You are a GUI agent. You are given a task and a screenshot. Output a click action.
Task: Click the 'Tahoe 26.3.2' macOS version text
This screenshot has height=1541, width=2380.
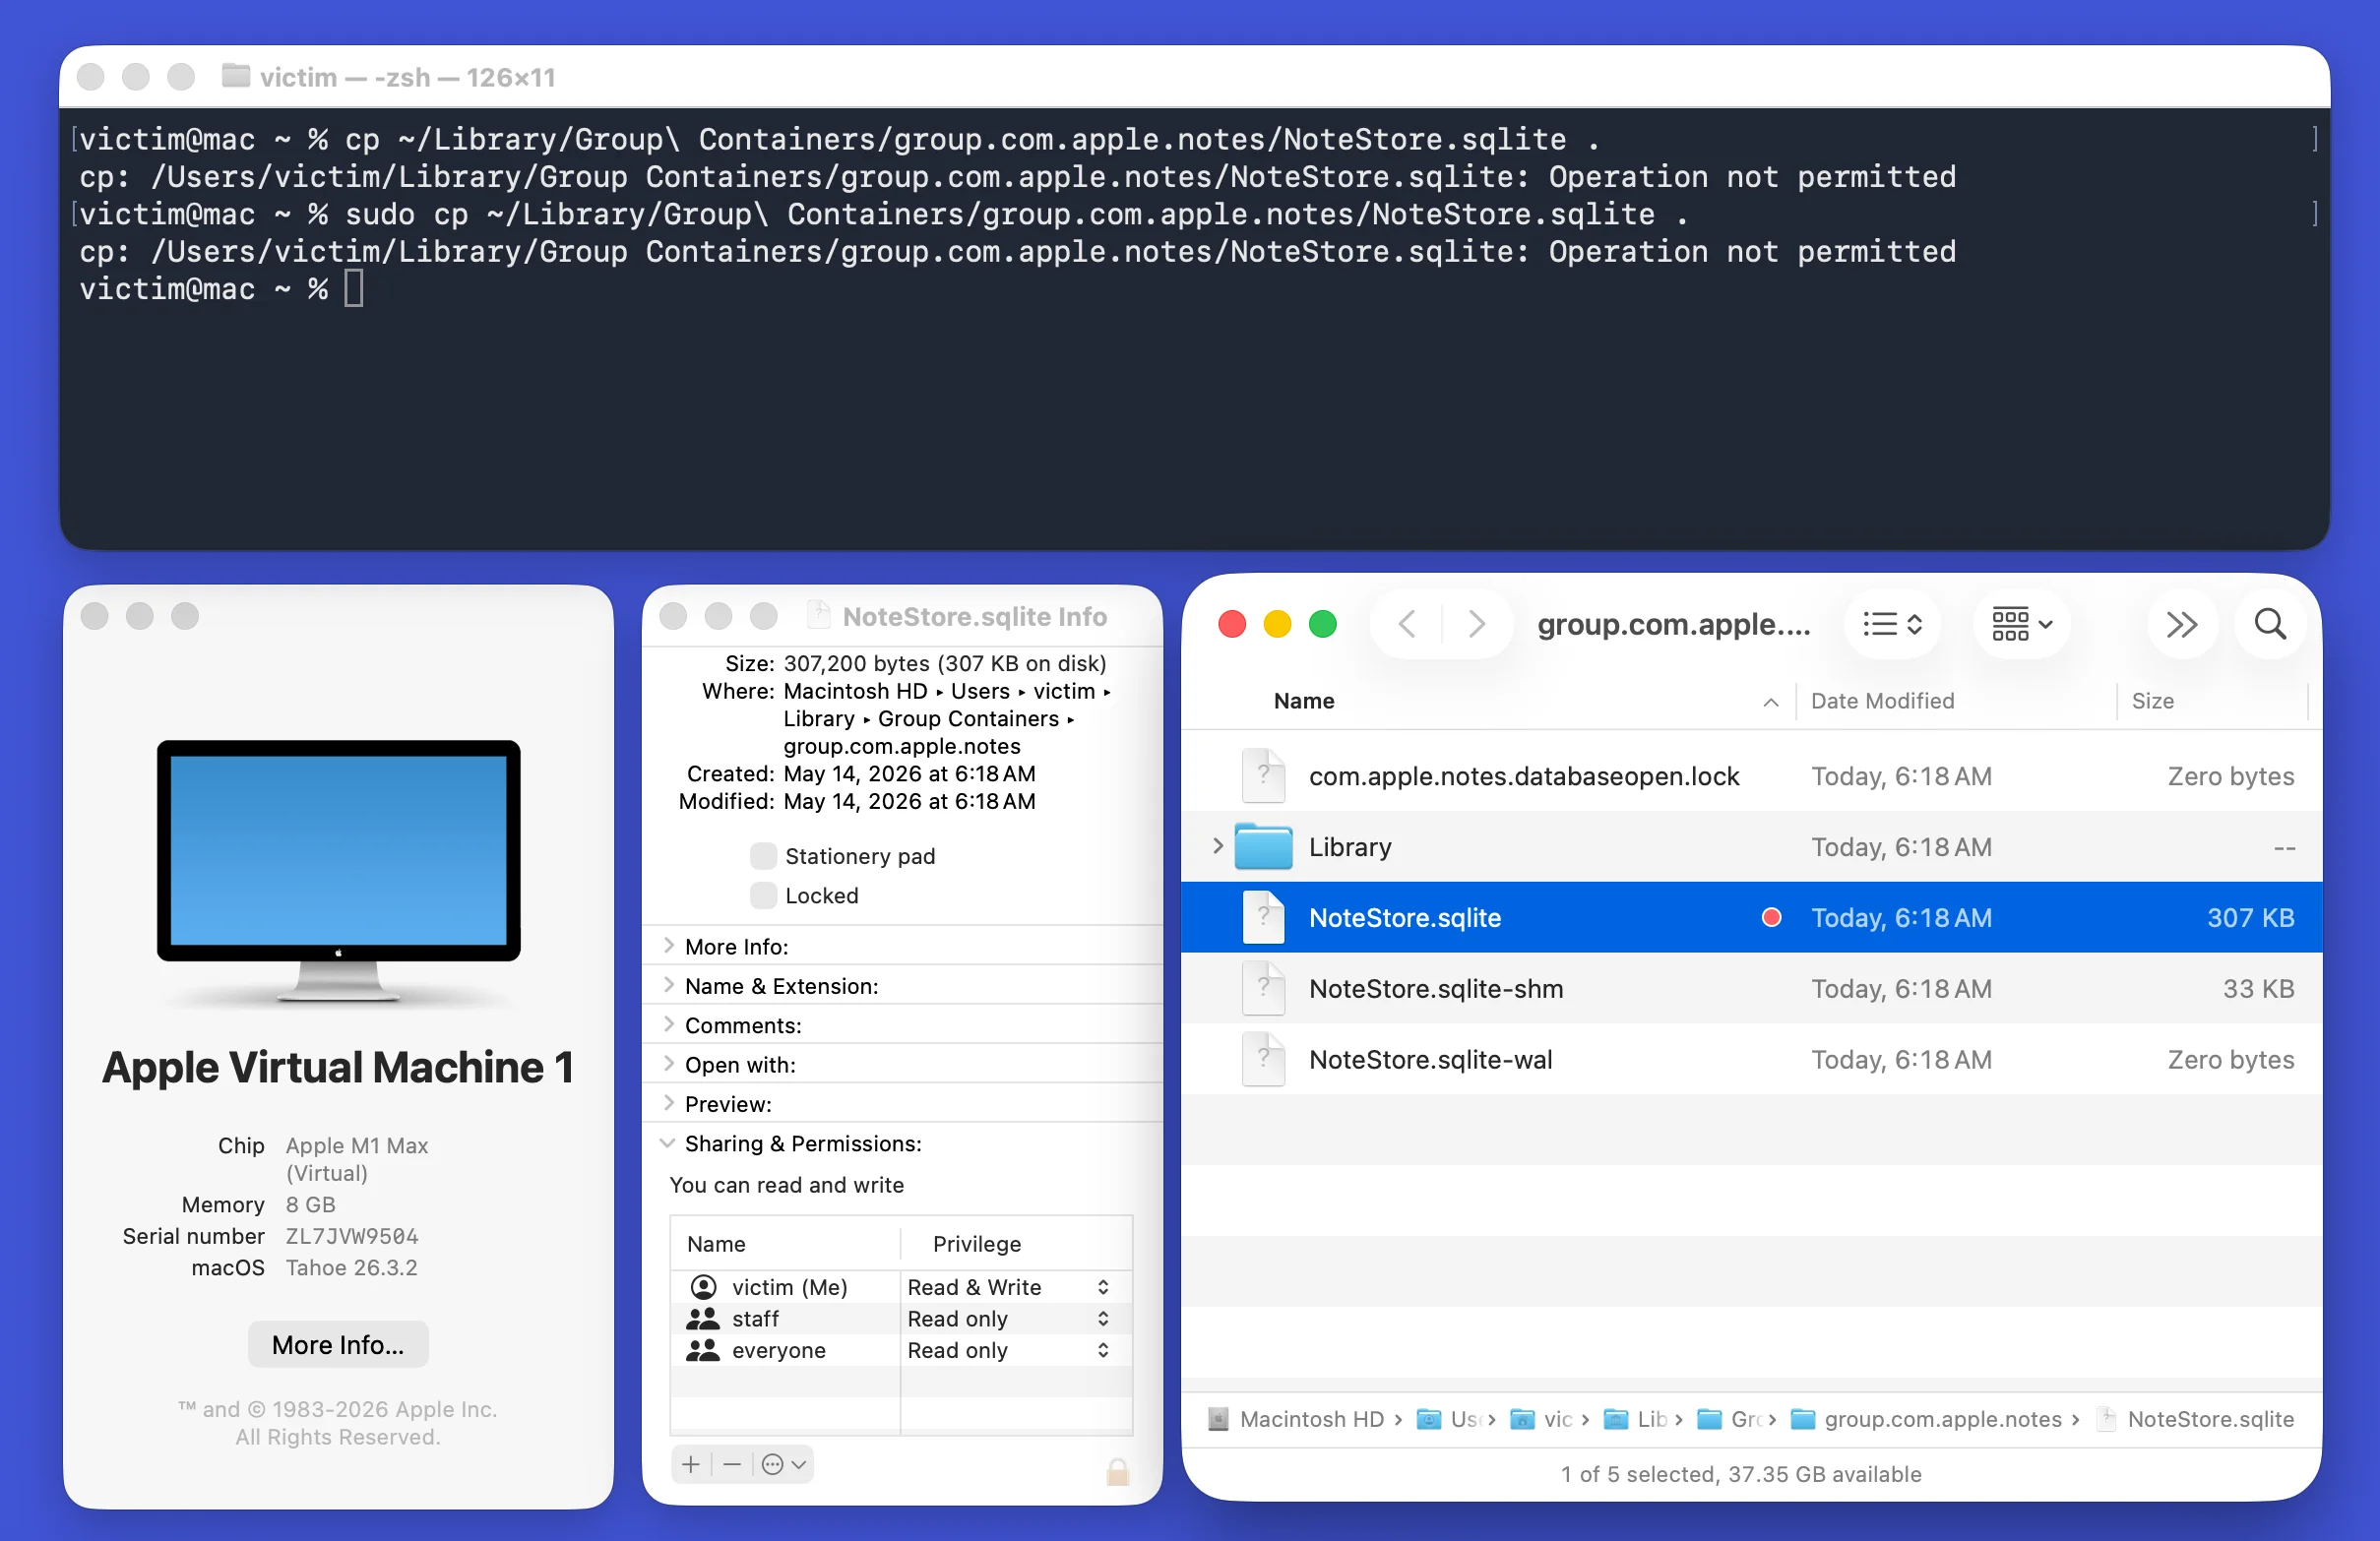[351, 1267]
